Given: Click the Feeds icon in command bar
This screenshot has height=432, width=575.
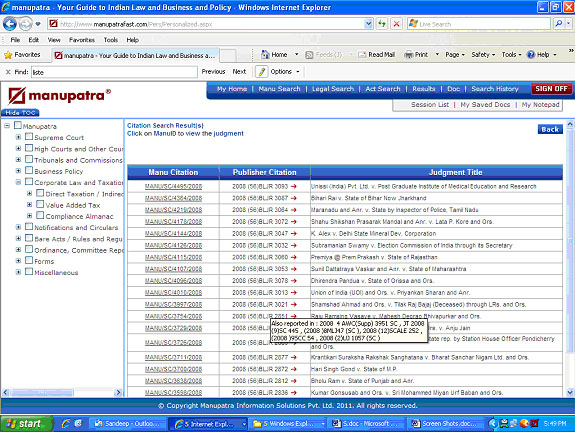Looking at the screenshot, I should pyautogui.click(x=309, y=55).
